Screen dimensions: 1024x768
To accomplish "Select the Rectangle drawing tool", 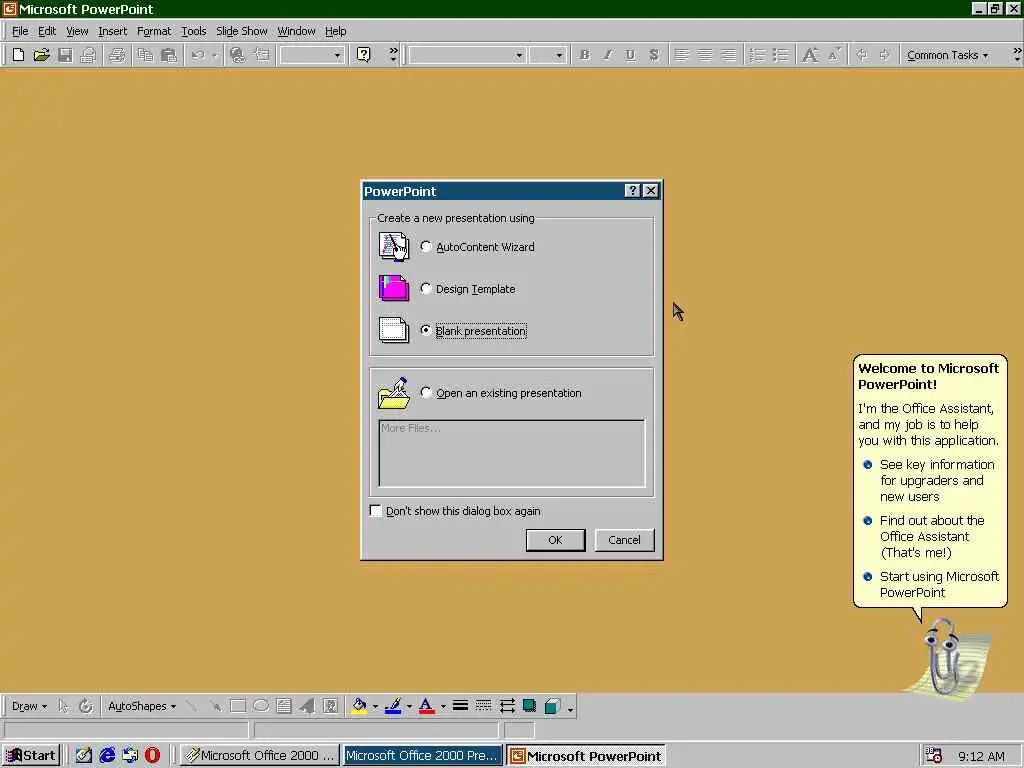I will point(238,706).
